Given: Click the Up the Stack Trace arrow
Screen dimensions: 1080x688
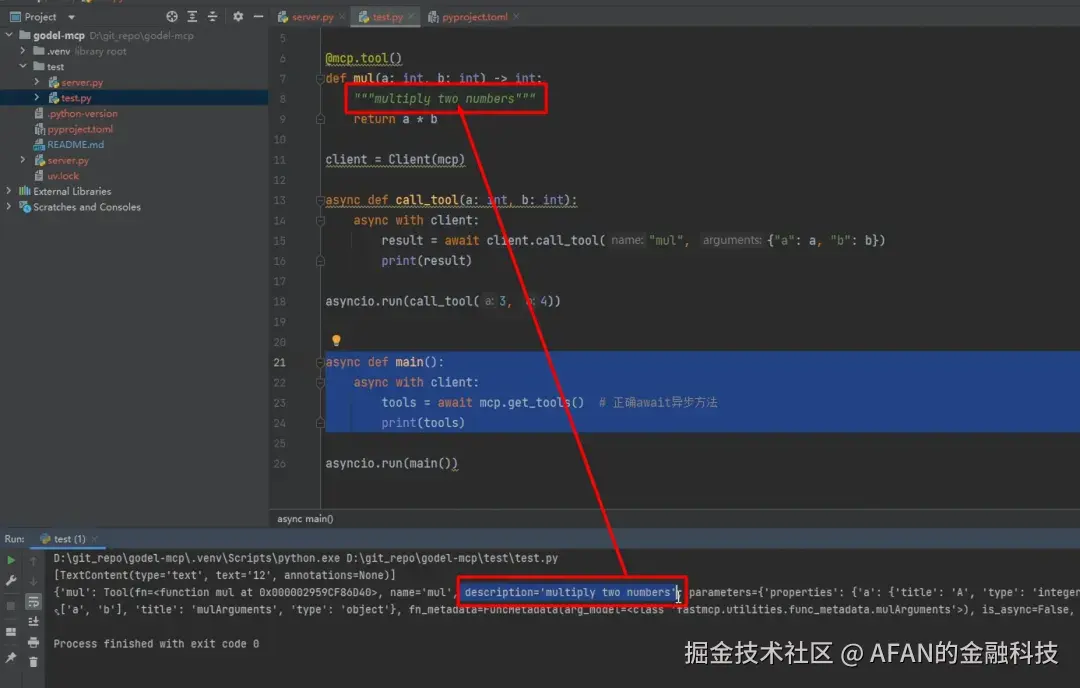Looking at the screenshot, I should (33, 561).
